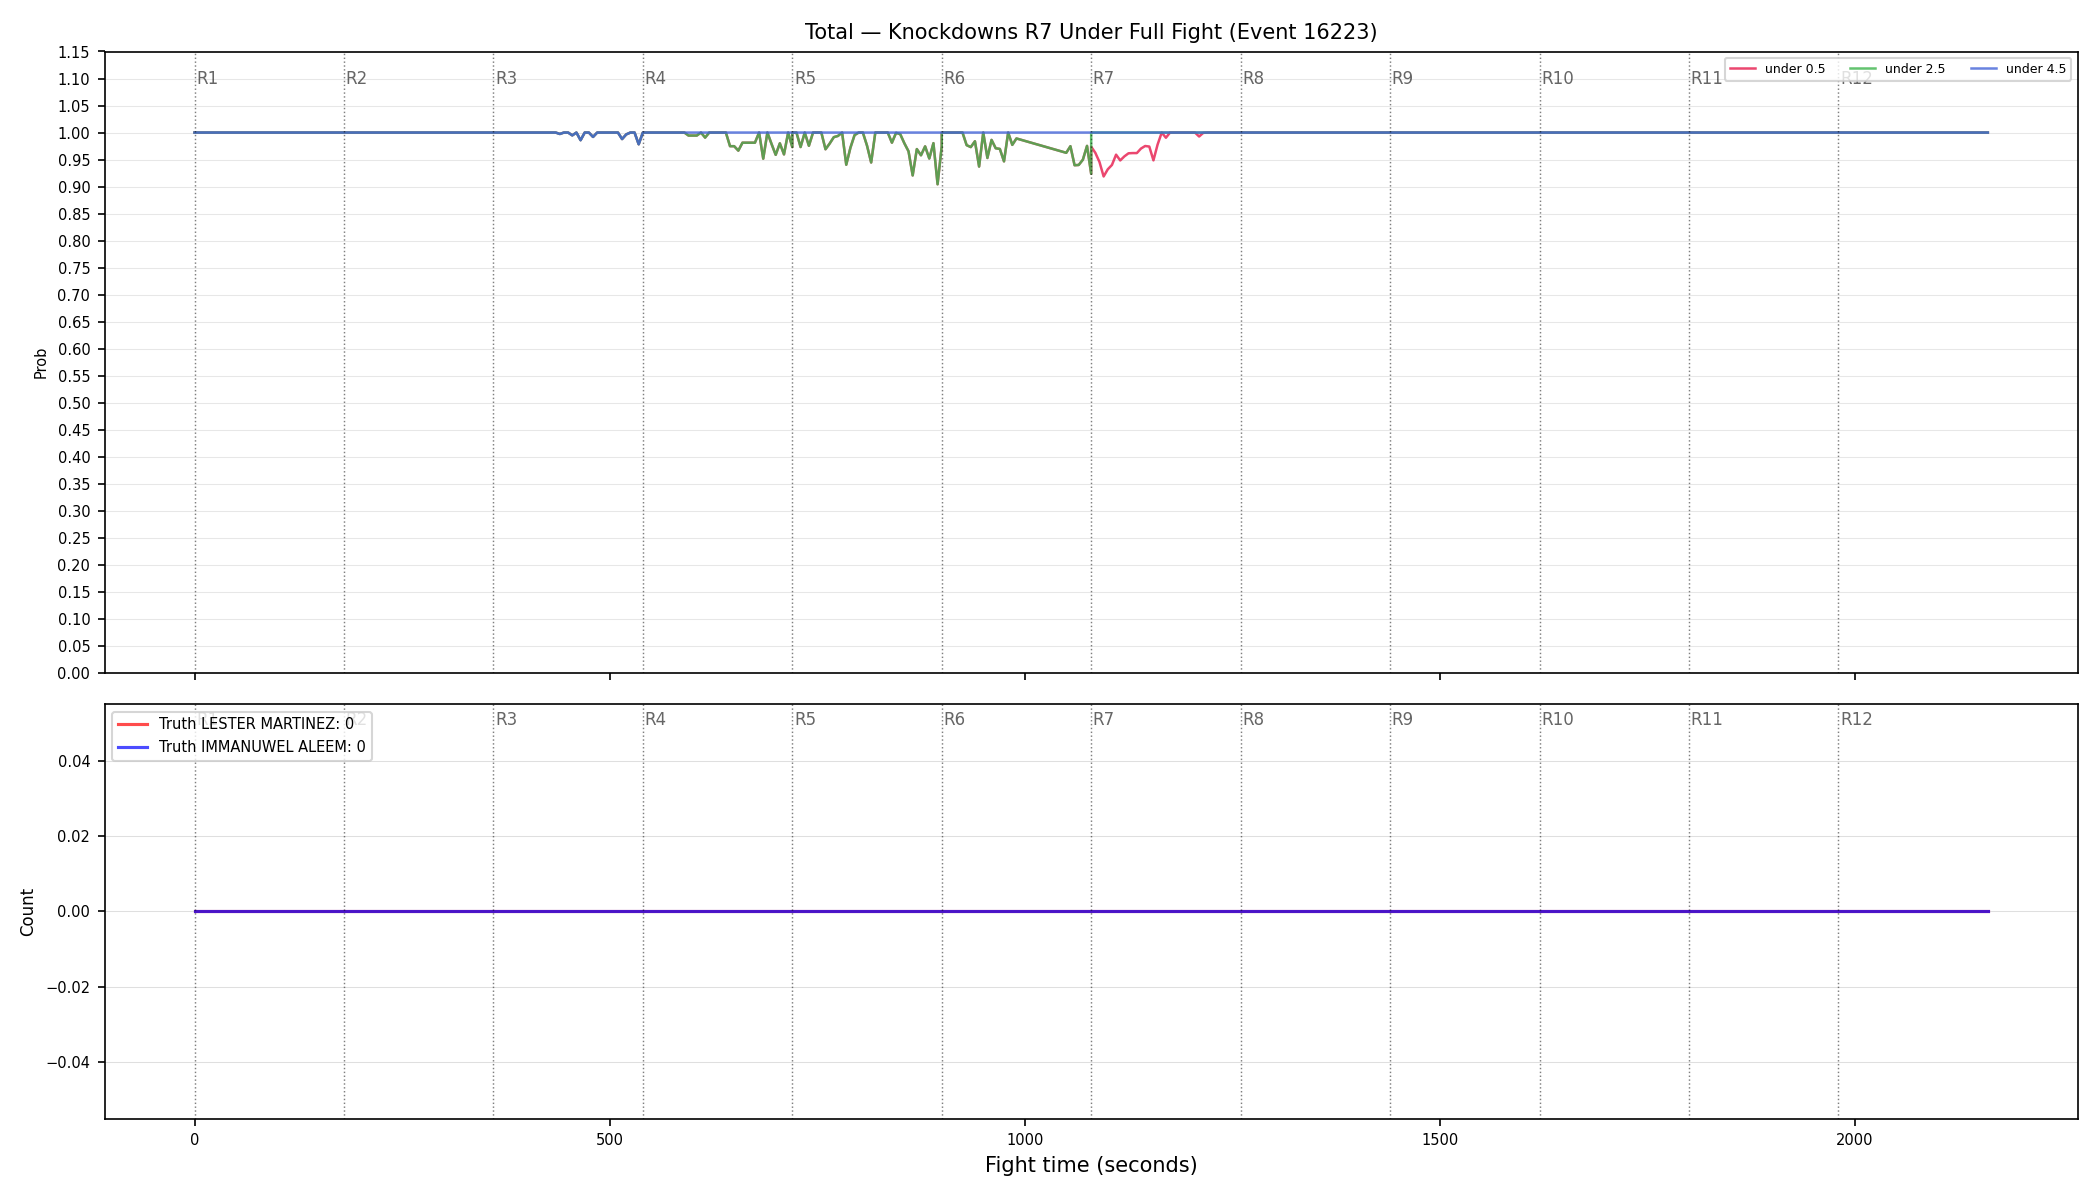
Task: Click the 0.00 tick on Prob axis
Action: click(74, 674)
